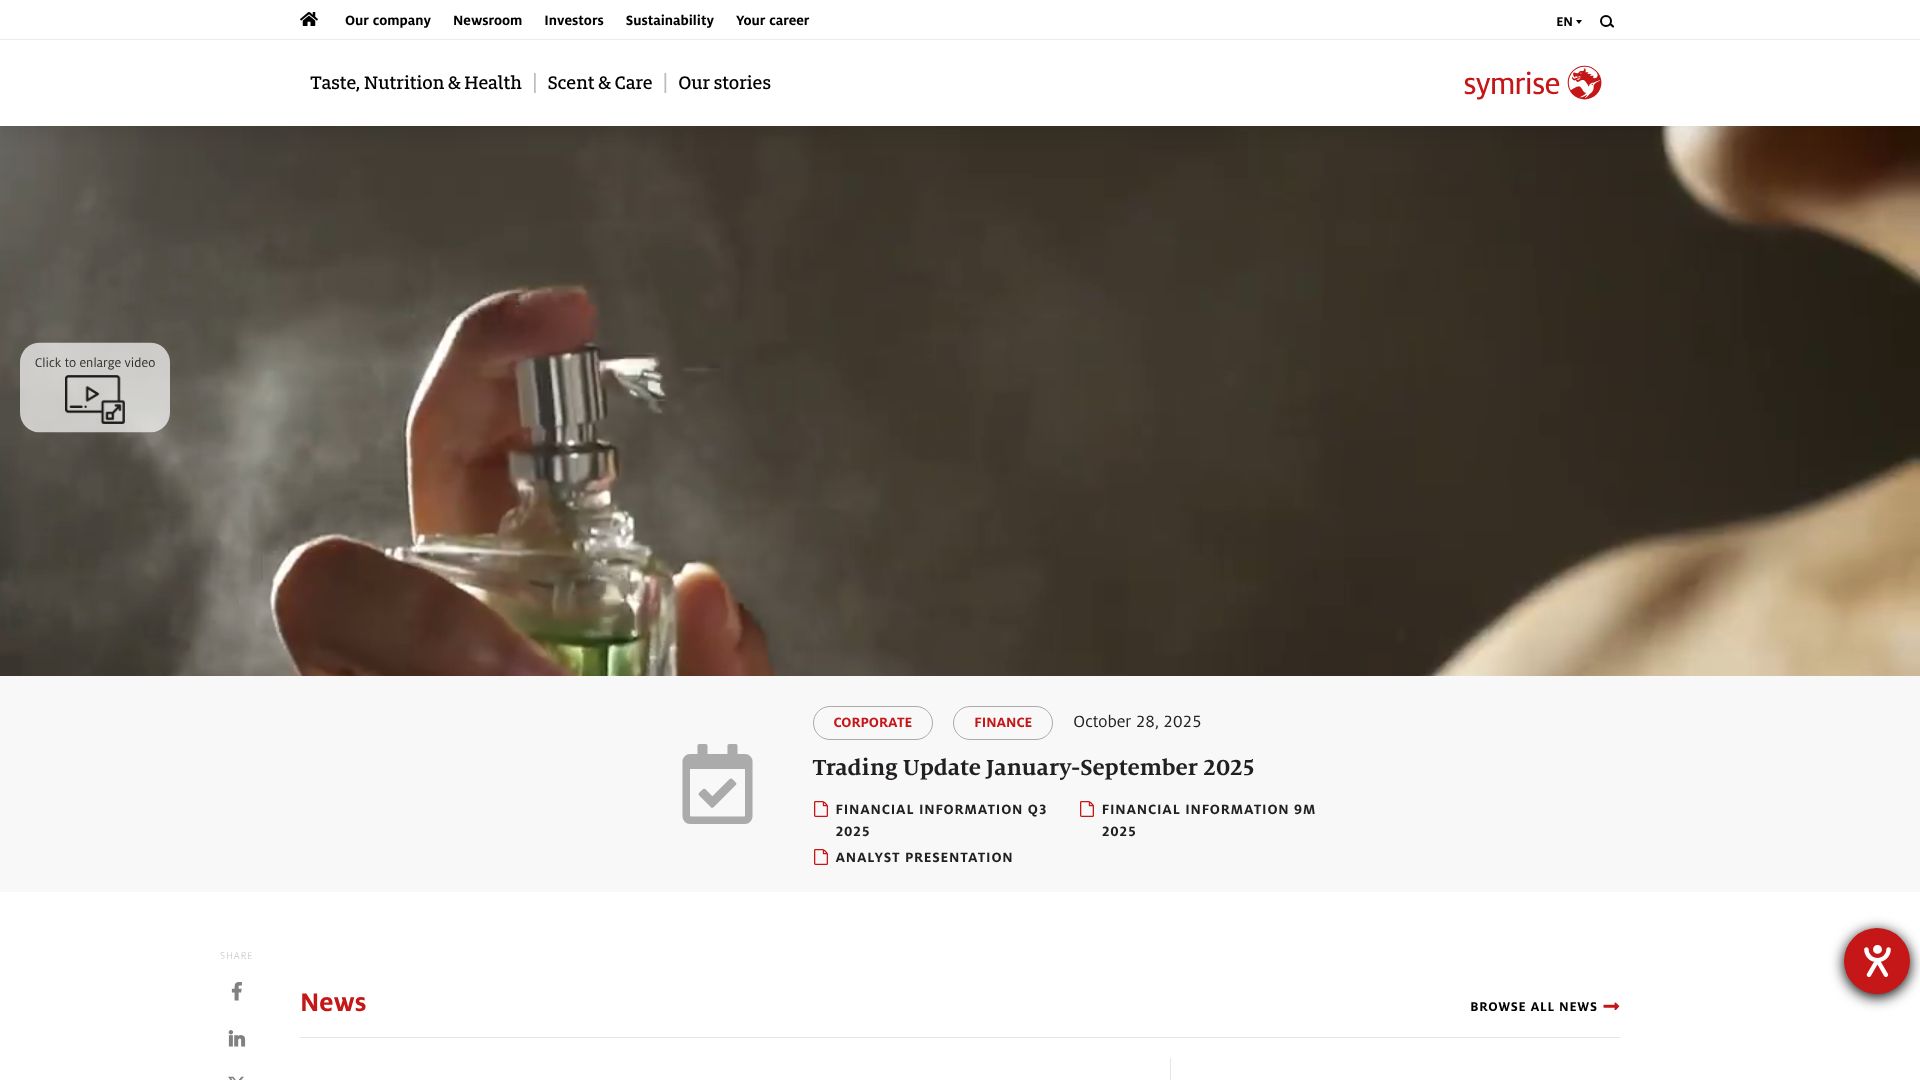Screen dimensions: 1920x1080
Task: Click the home icon in top navigation
Action: (x=309, y=19)
